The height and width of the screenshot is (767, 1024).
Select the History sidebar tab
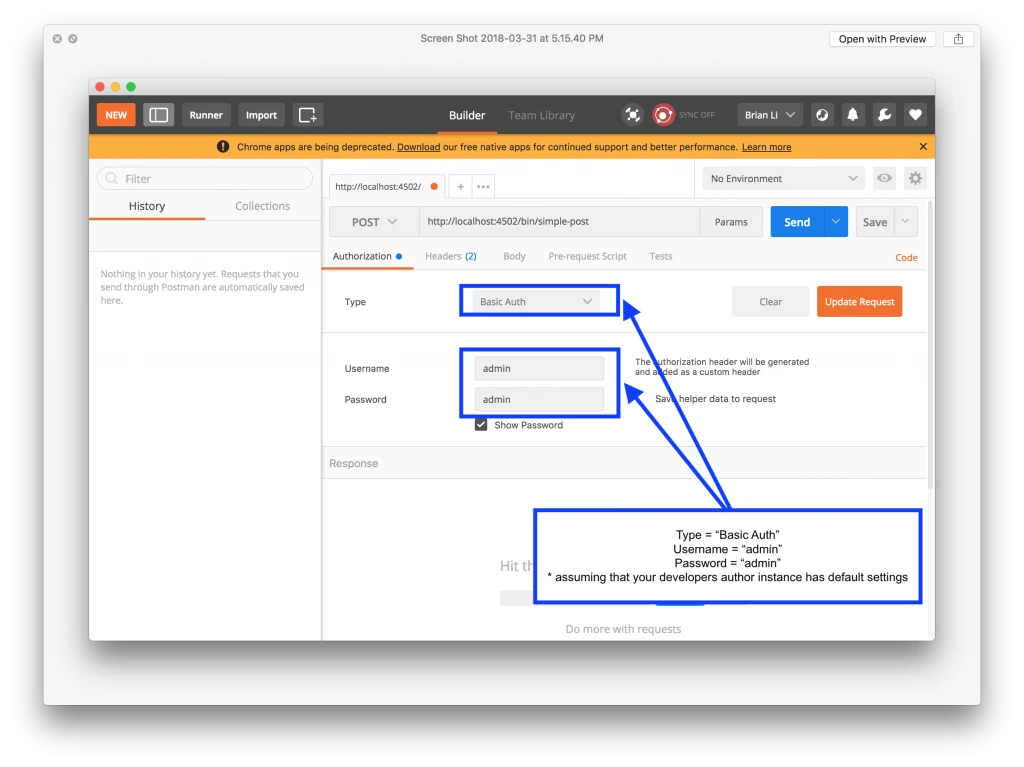click(x=147, y=206)
